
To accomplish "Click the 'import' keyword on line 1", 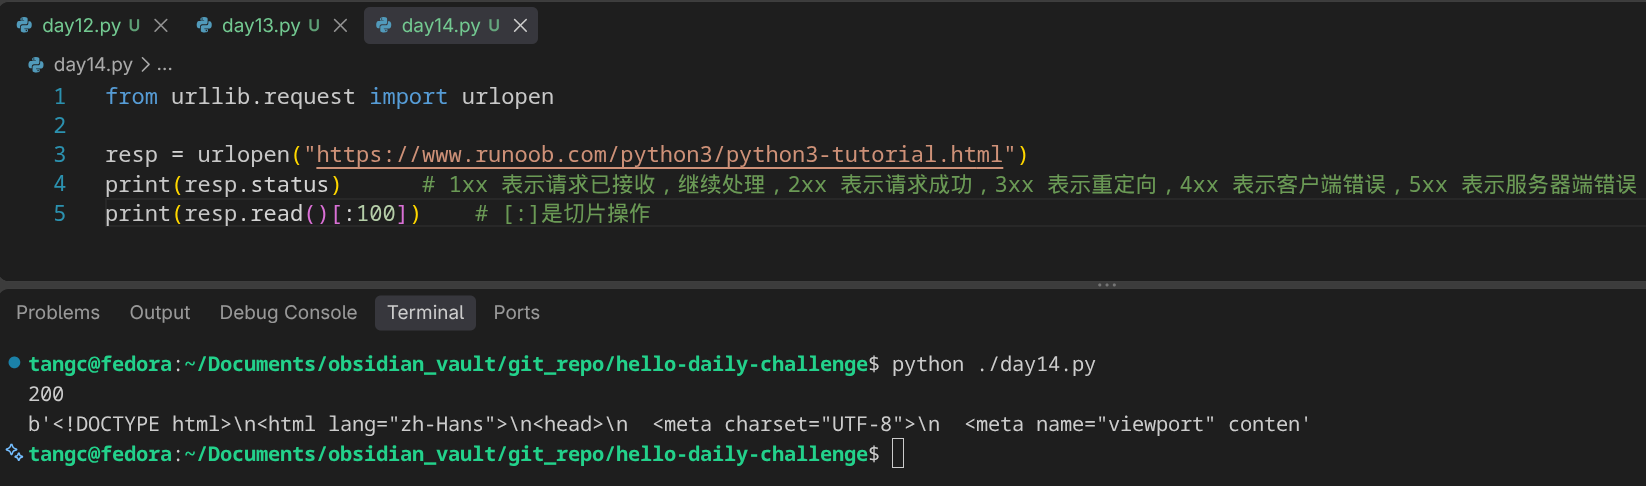I will point(408,97).
